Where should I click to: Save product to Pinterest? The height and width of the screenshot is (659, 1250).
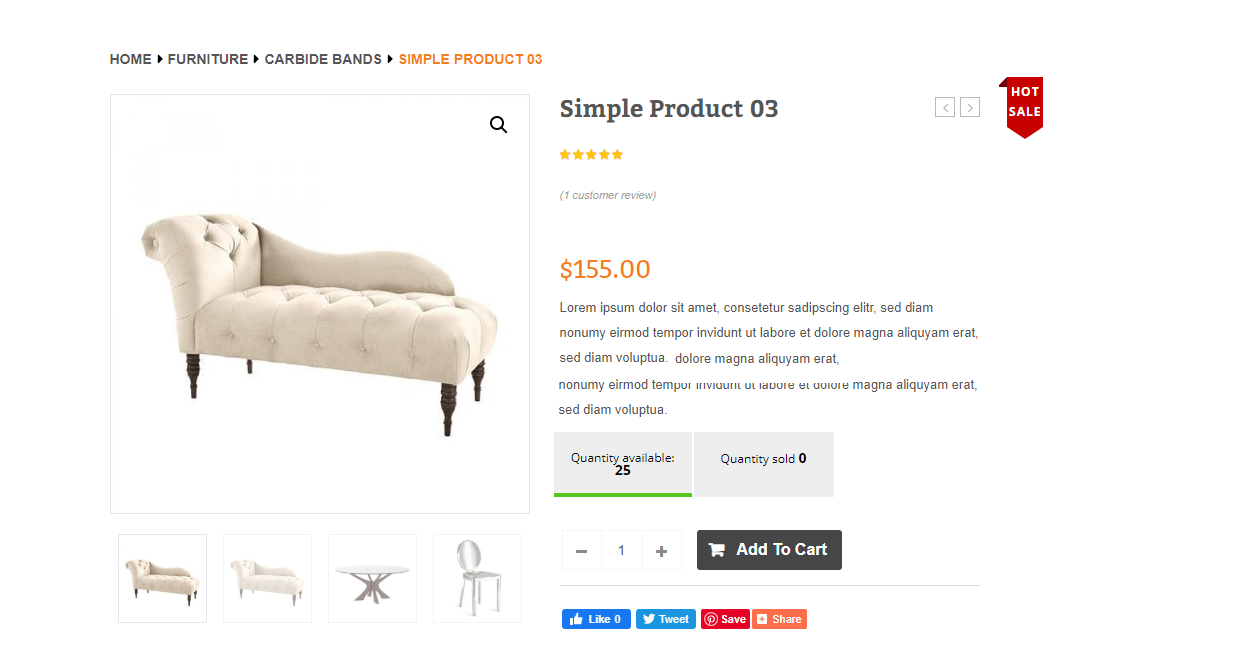pos(725,619)
